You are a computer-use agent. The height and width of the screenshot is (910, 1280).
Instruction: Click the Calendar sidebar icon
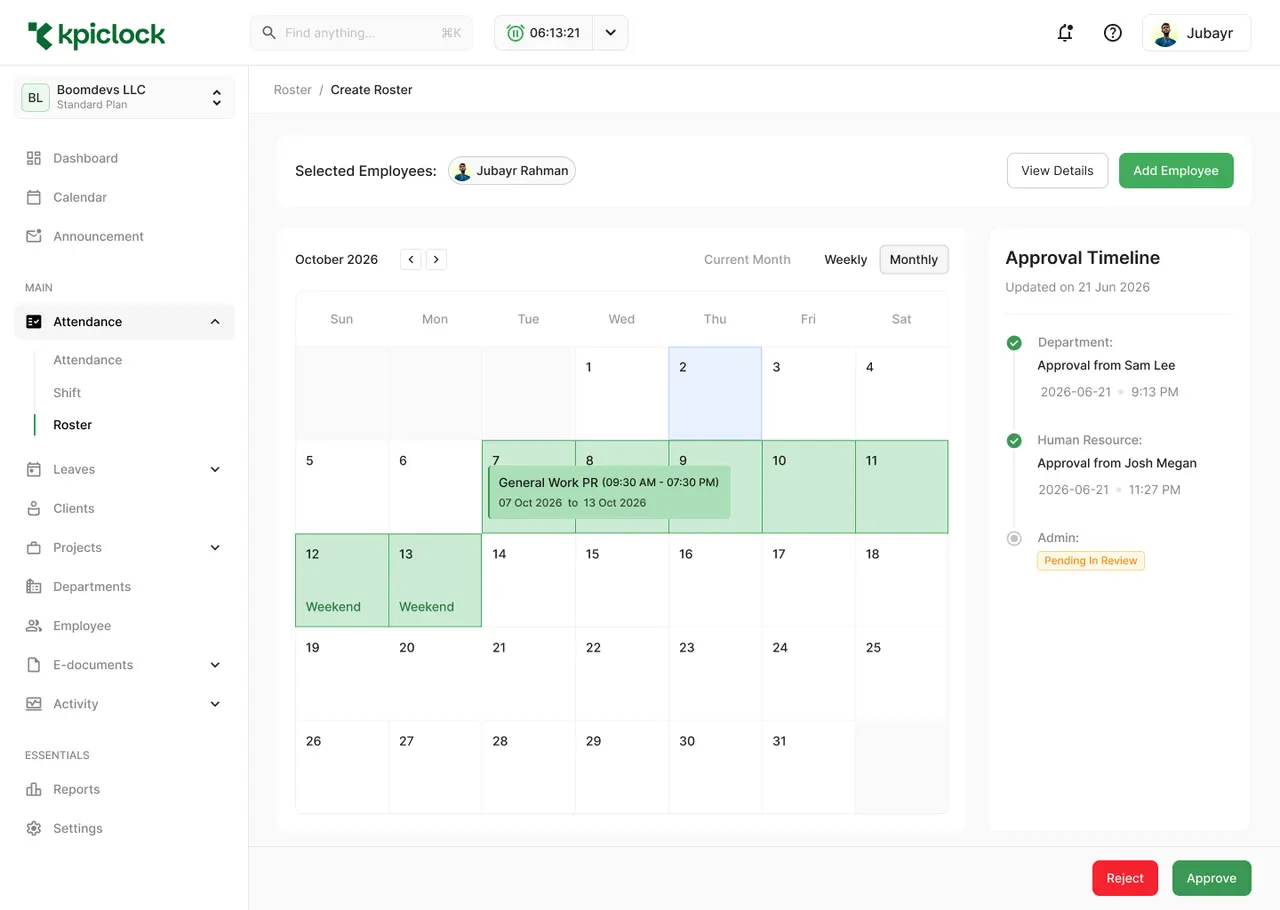coord(34,197)
